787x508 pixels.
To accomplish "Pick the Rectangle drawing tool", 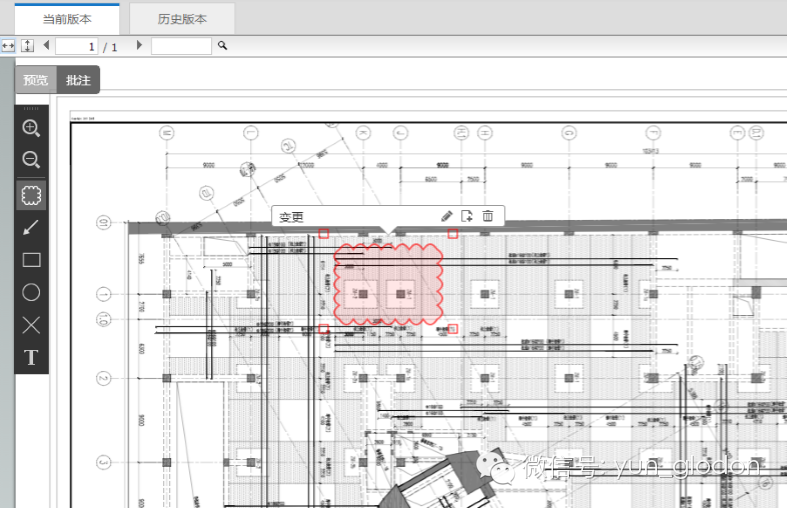I will [x=31, y=260].
